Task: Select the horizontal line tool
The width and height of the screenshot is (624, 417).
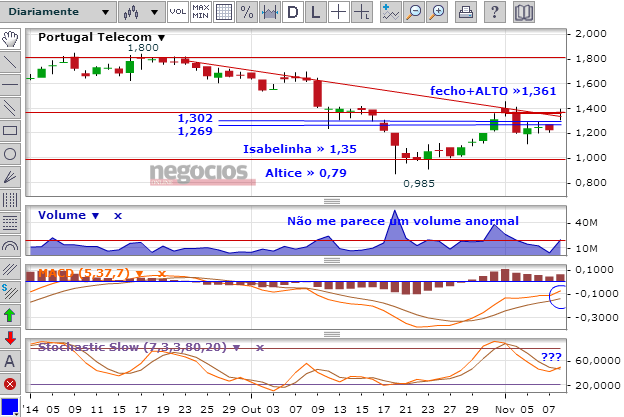Action: [10, 85]
